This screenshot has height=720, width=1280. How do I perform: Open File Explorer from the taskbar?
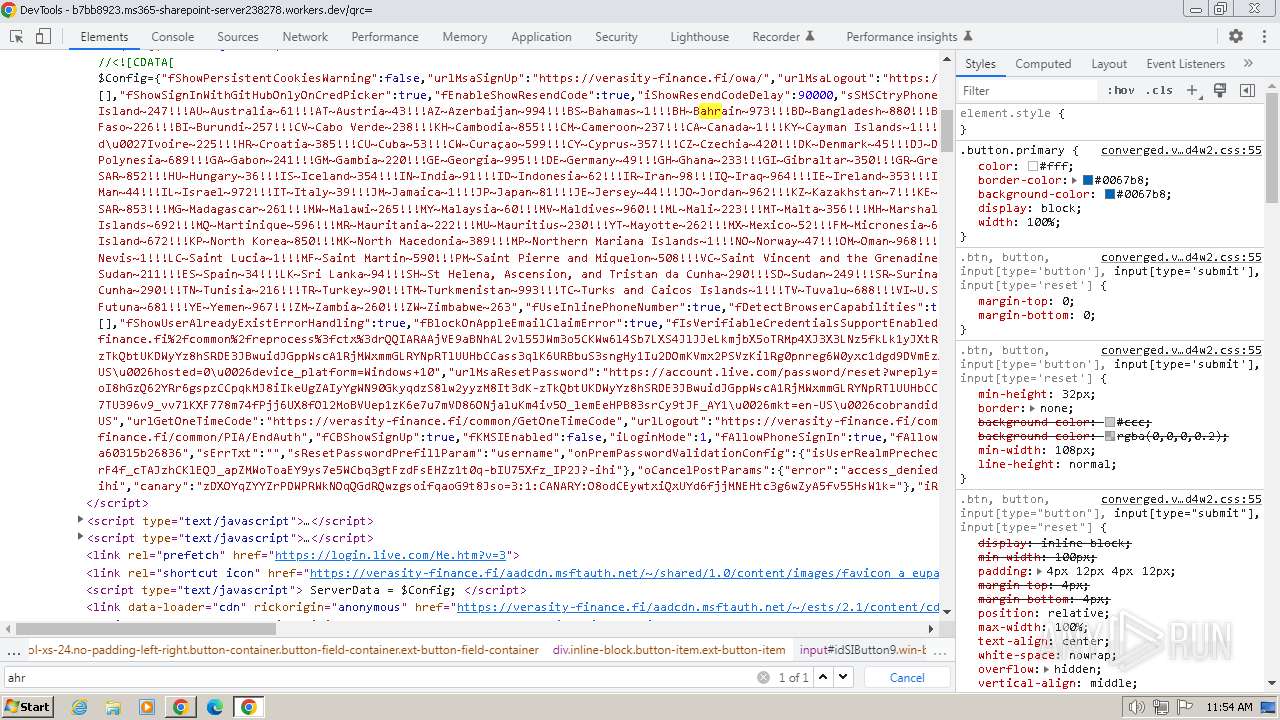pos(114,707)
